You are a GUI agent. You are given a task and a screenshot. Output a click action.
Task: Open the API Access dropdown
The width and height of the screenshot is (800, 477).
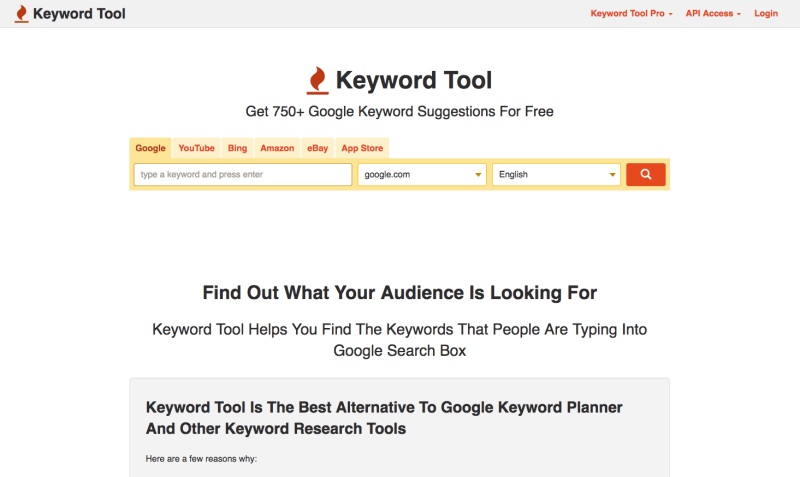tap(713, 13)
